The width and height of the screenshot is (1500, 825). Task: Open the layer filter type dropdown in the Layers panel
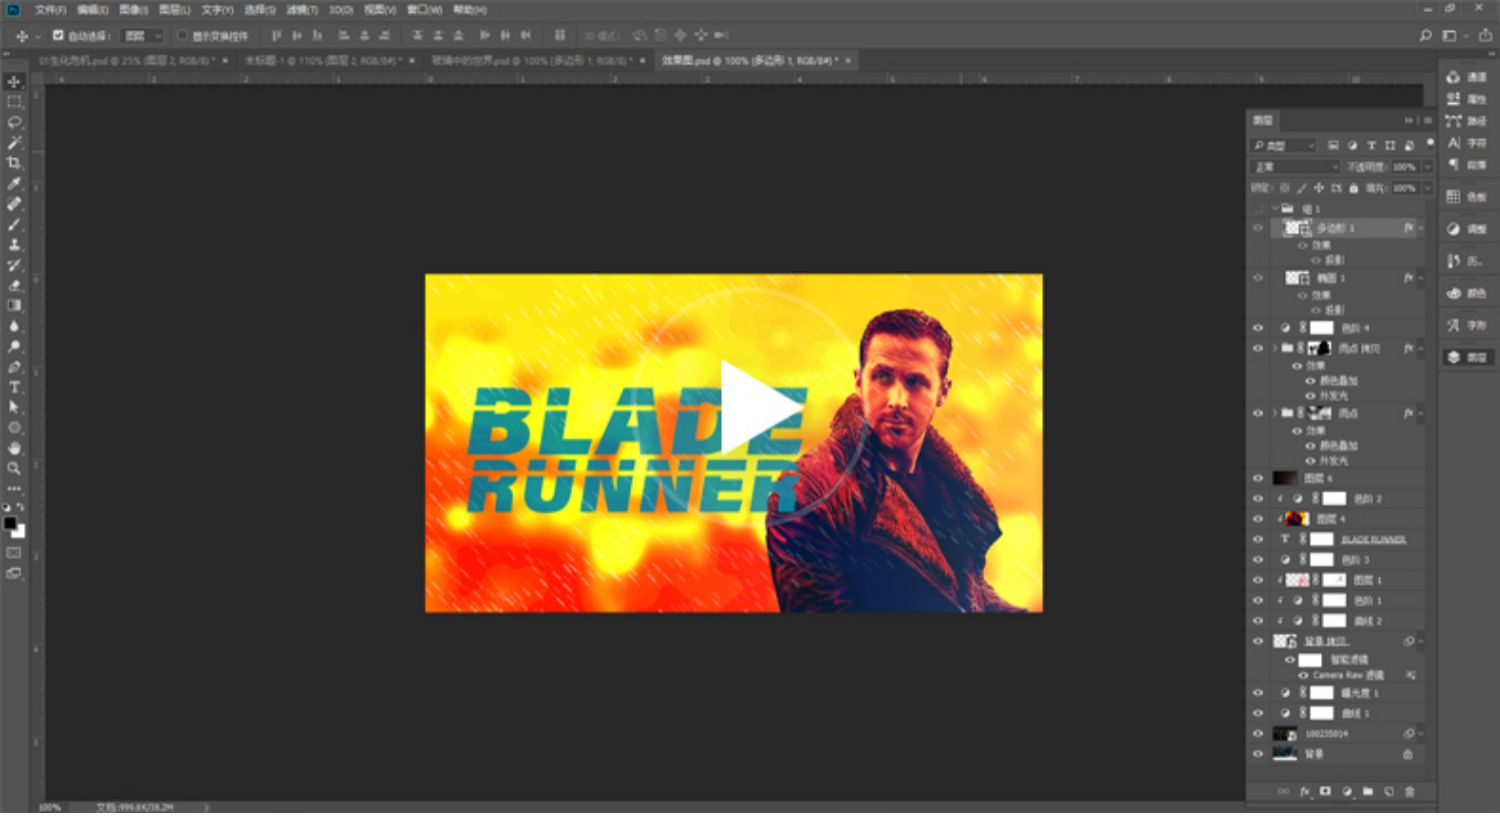pos(1285,145)
